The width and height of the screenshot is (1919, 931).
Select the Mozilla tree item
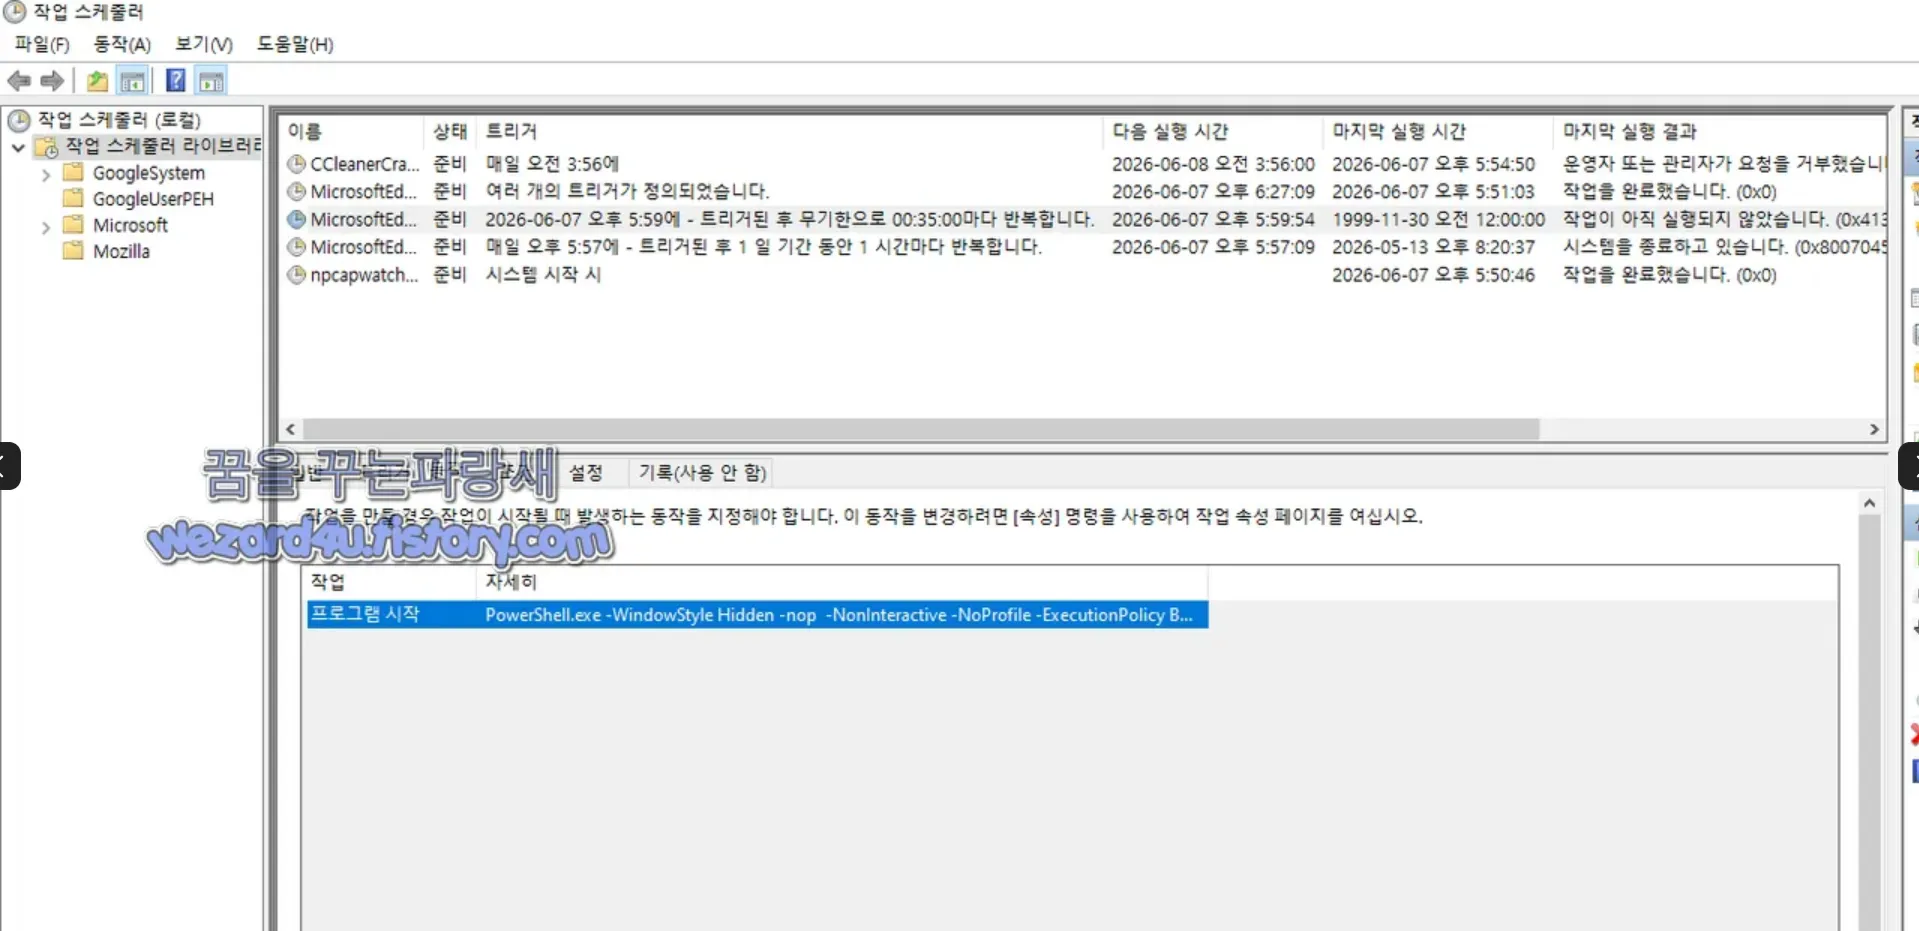pos(121,251)
